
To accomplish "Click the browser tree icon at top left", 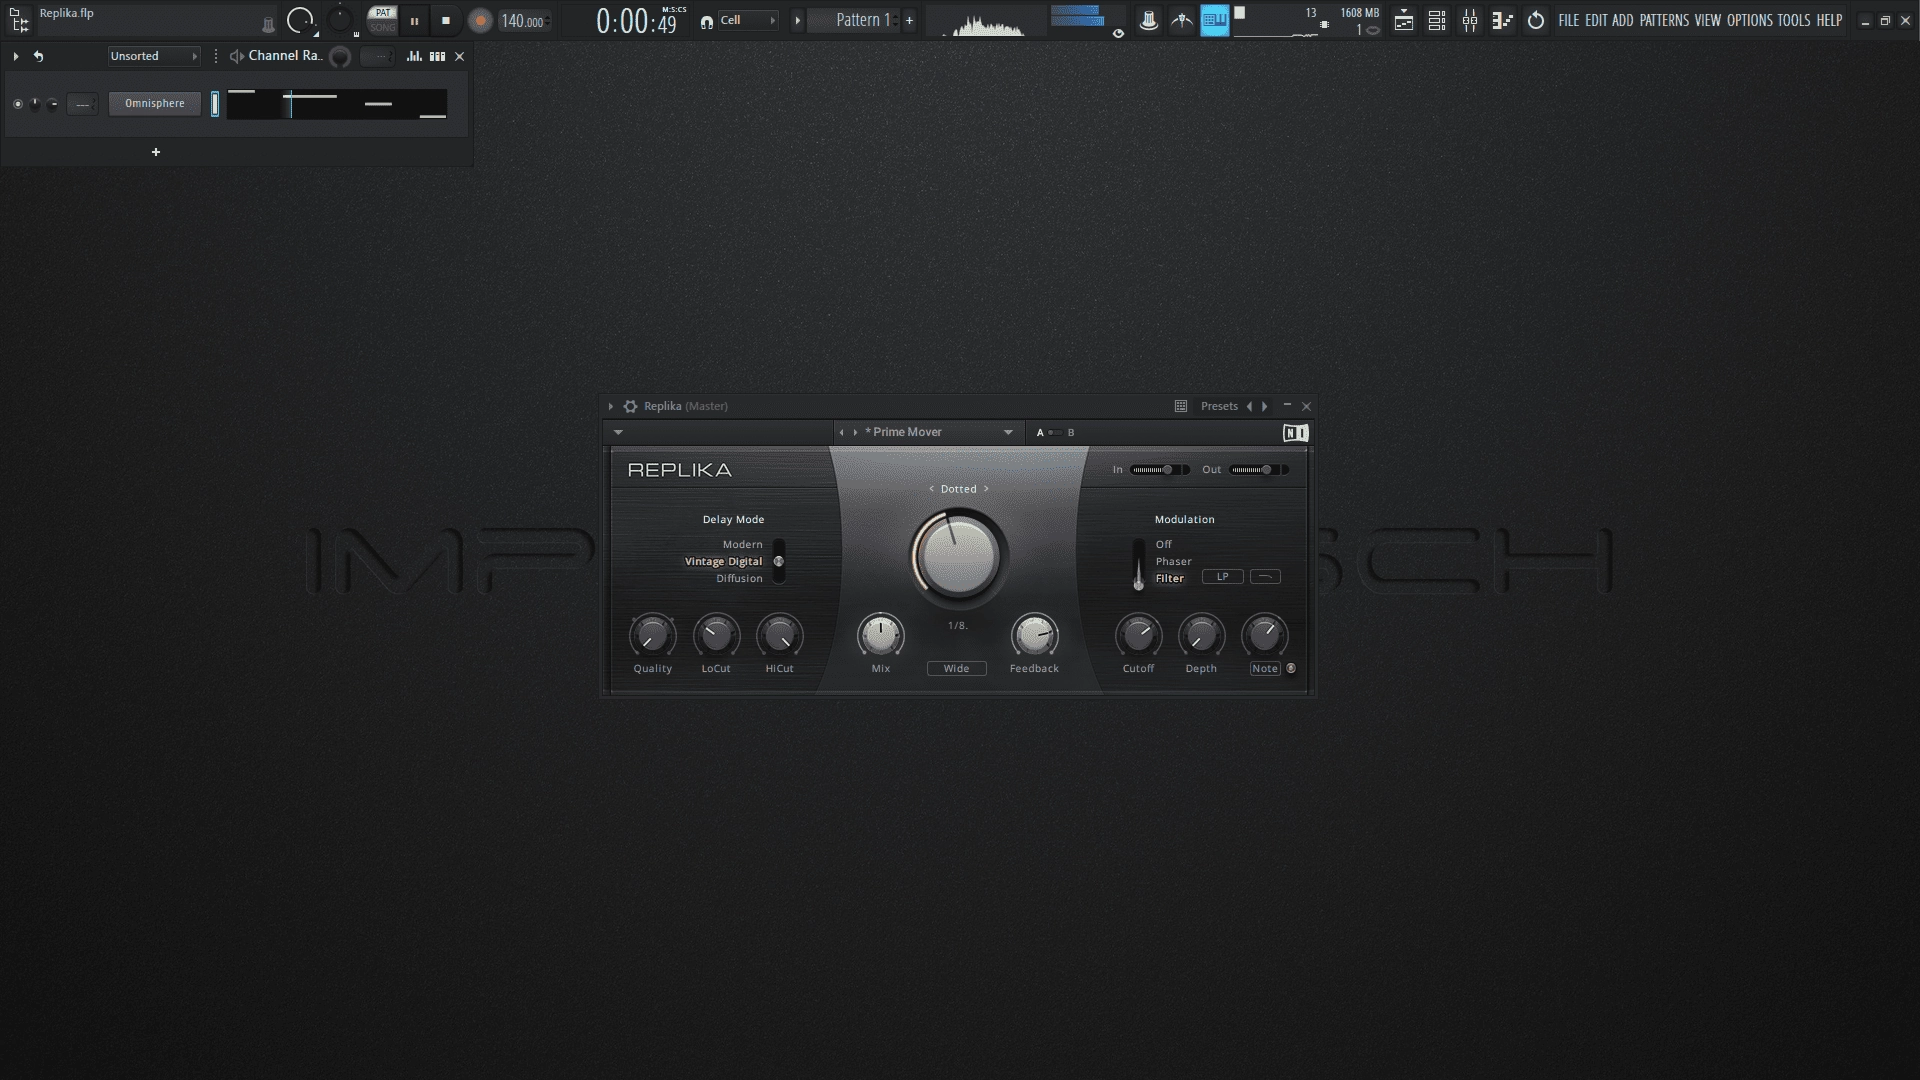I will pyautogui.click(x=18, y=20).
